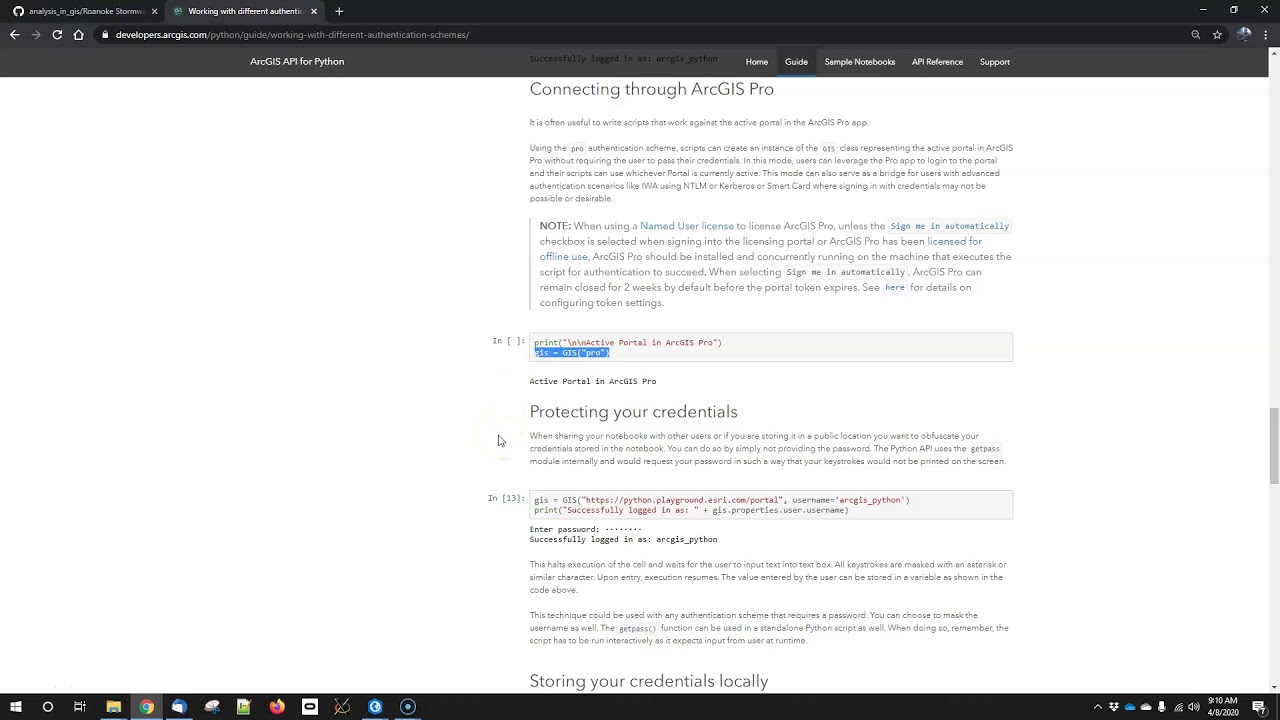Open the Chrome three-dot menu
The width and height of the screenshot is (1280, 720).
point(1267,35)
